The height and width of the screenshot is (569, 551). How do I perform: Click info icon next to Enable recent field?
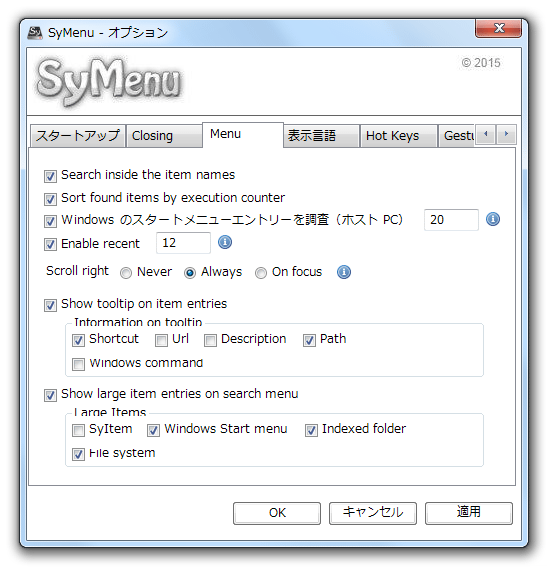[225, 242]
